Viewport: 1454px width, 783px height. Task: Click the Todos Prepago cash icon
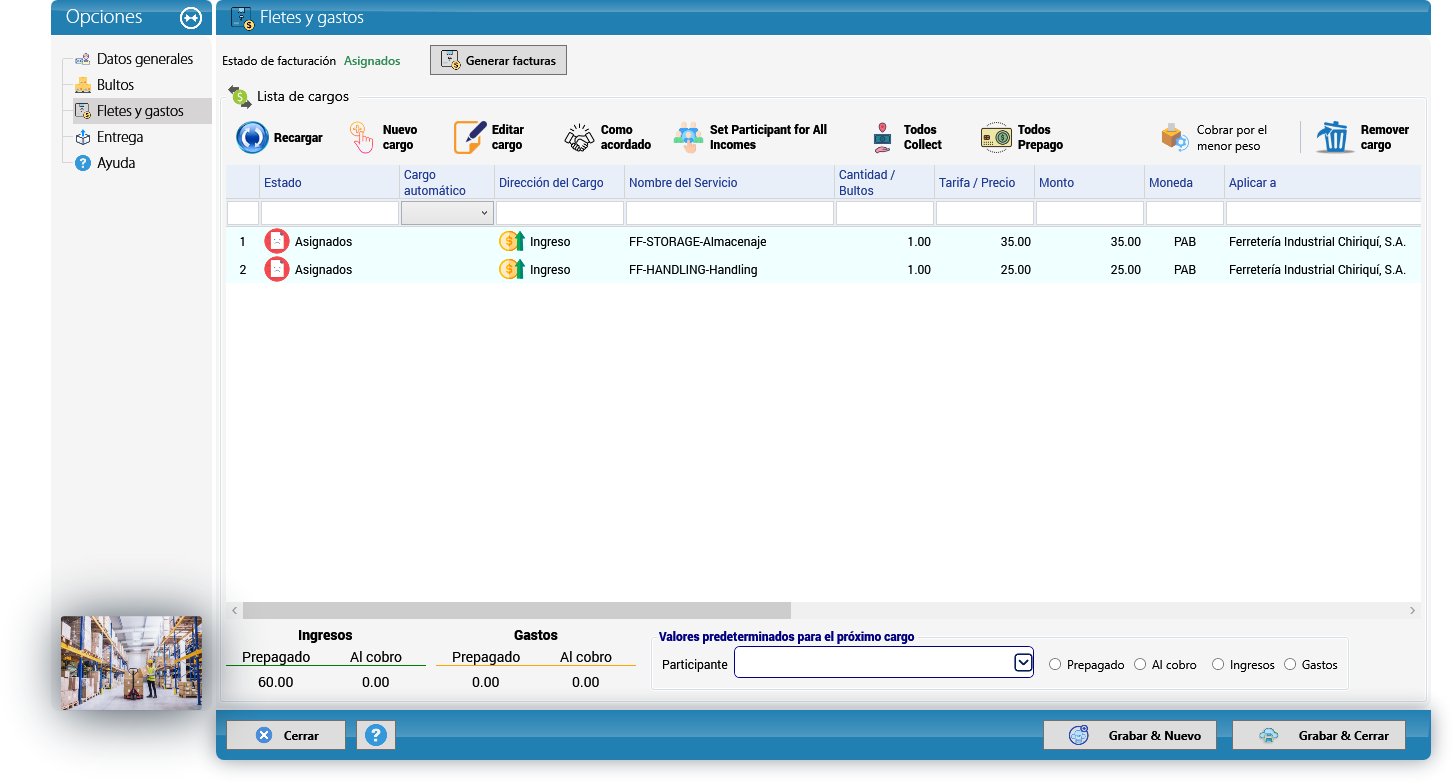[996, 138]
